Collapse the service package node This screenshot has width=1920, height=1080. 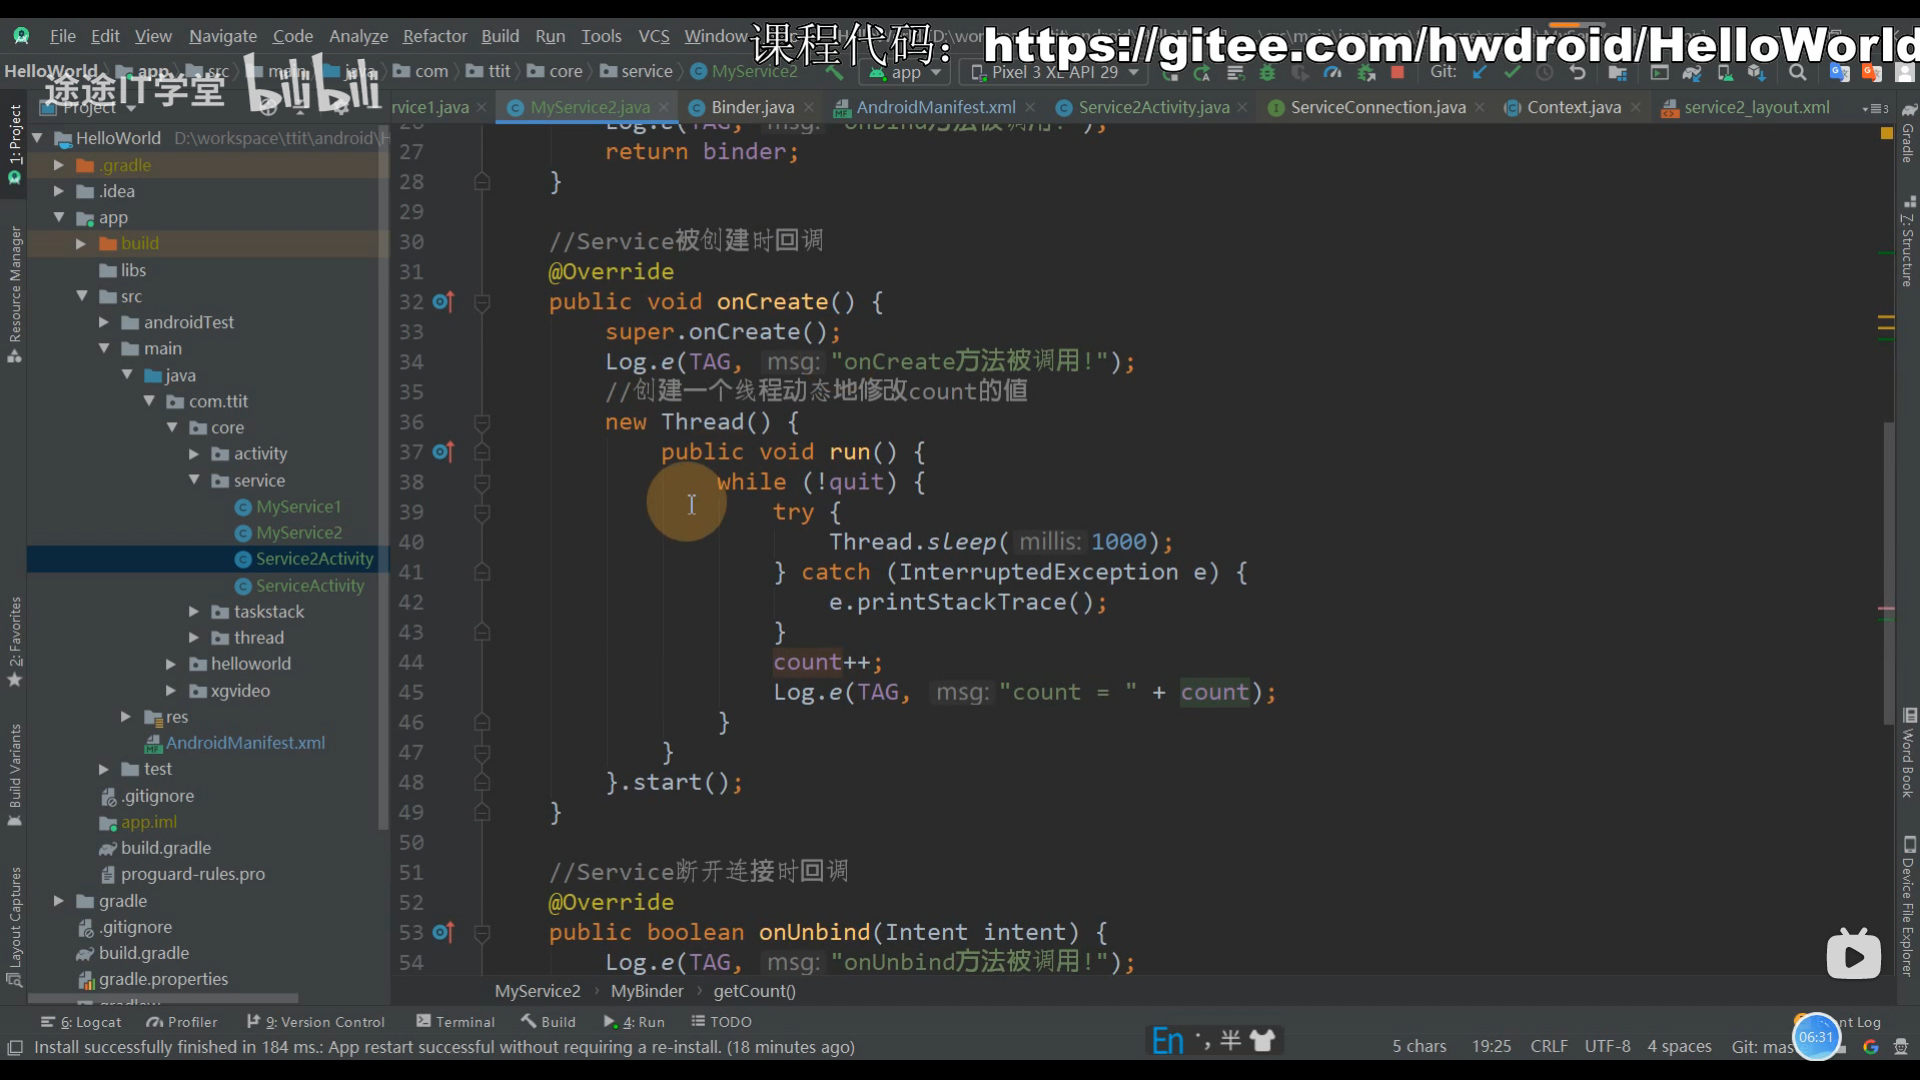tap(194, 480)
